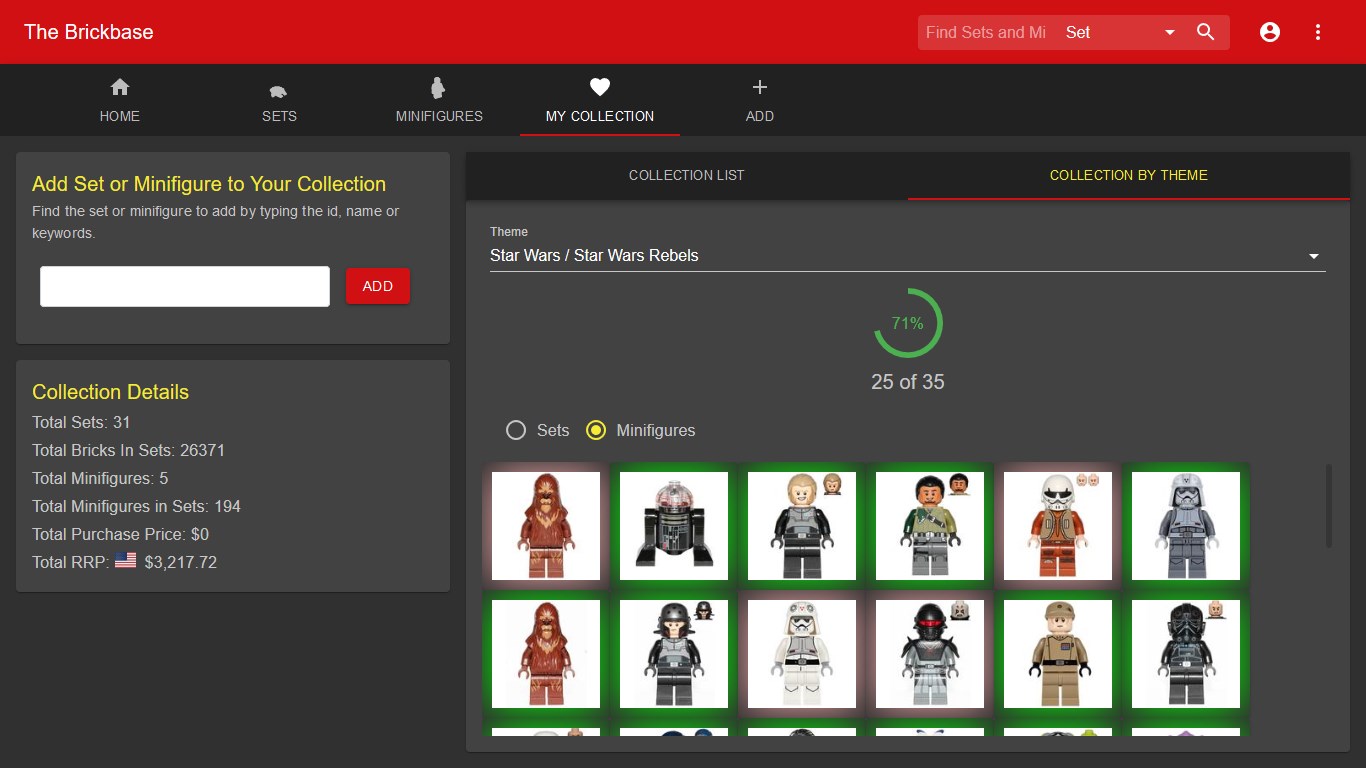Open the Collection List tab

click(687, 175)
